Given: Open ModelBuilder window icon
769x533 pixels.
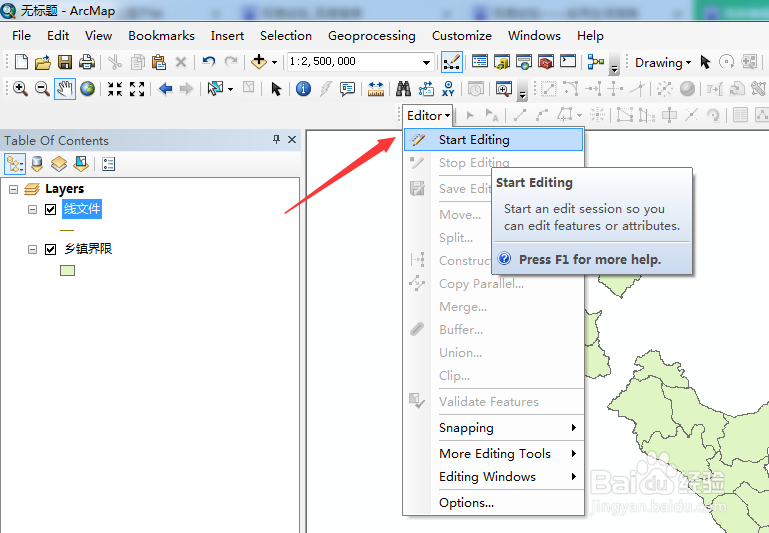Looking at the screenshot, I should tap(595, 62).
